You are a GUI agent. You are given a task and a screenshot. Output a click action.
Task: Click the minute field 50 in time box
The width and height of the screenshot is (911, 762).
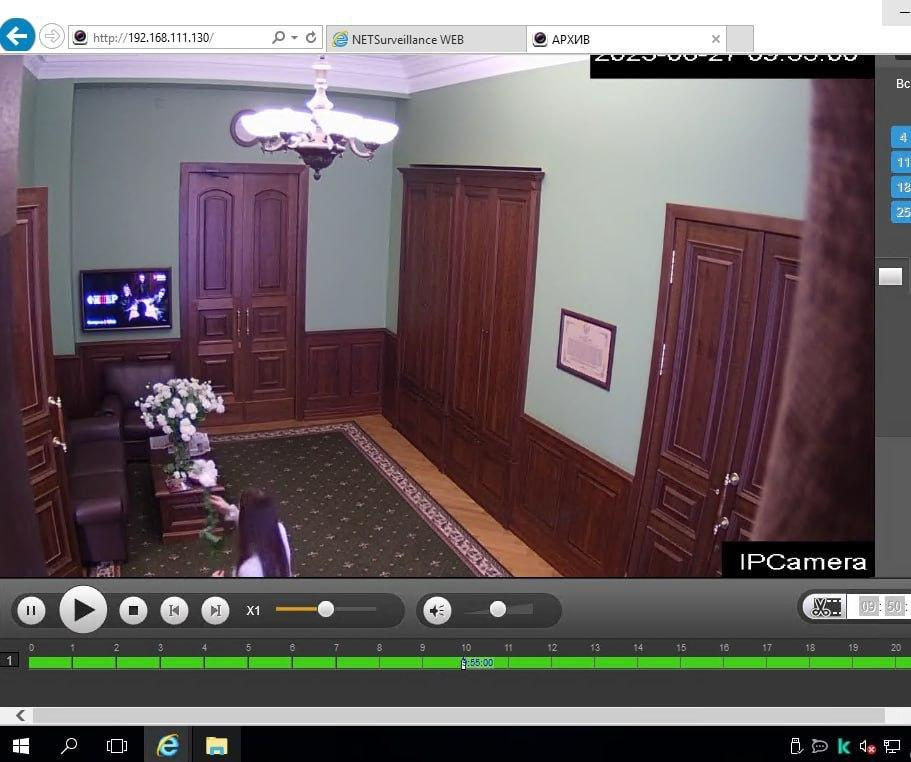(x=894, y=607)
